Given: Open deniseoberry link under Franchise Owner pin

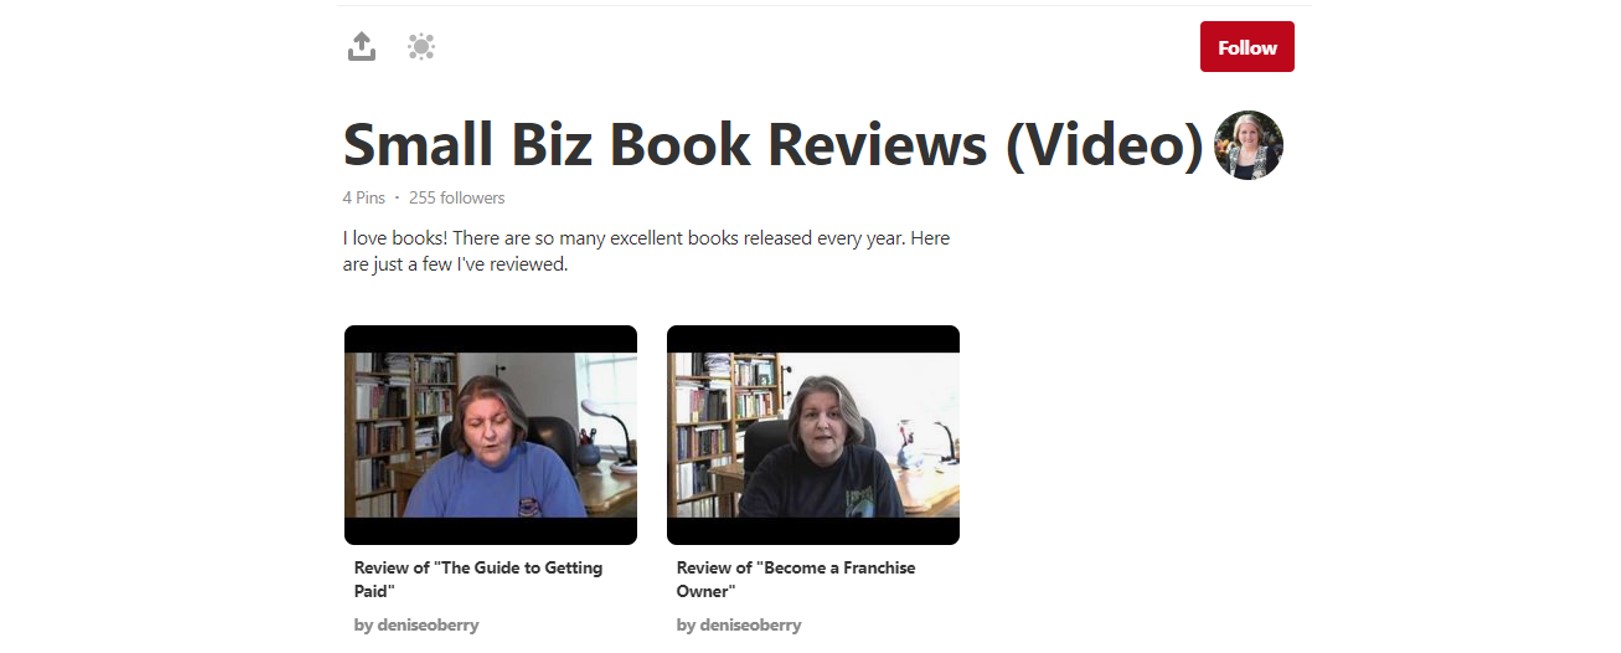Looking at the screenshot, I should pos(739,625).
